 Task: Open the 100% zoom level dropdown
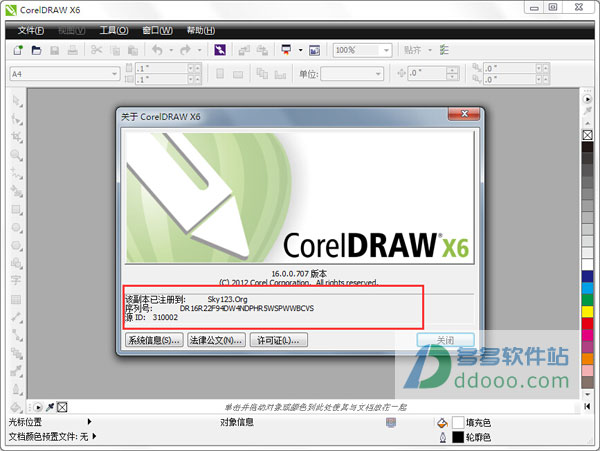(386, 50)
